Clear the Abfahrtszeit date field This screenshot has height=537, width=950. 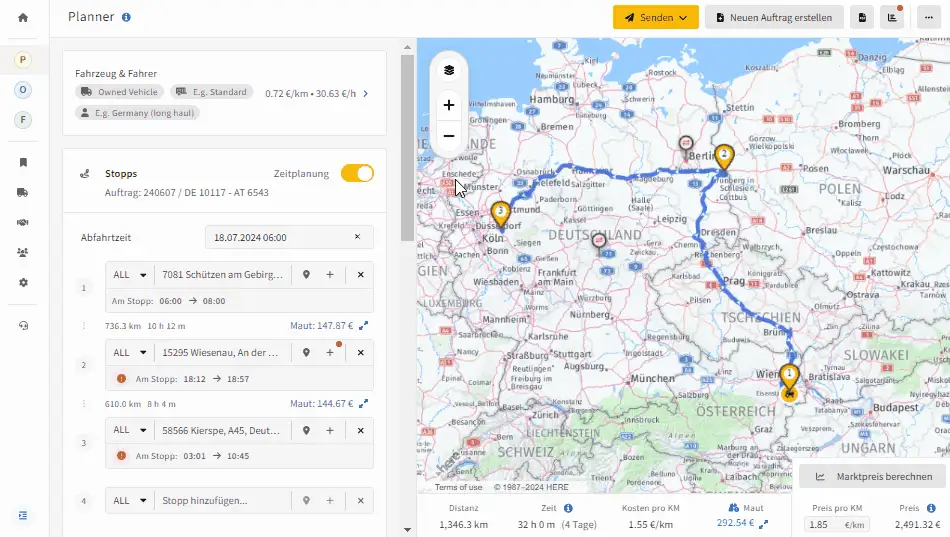coord(357,237)
